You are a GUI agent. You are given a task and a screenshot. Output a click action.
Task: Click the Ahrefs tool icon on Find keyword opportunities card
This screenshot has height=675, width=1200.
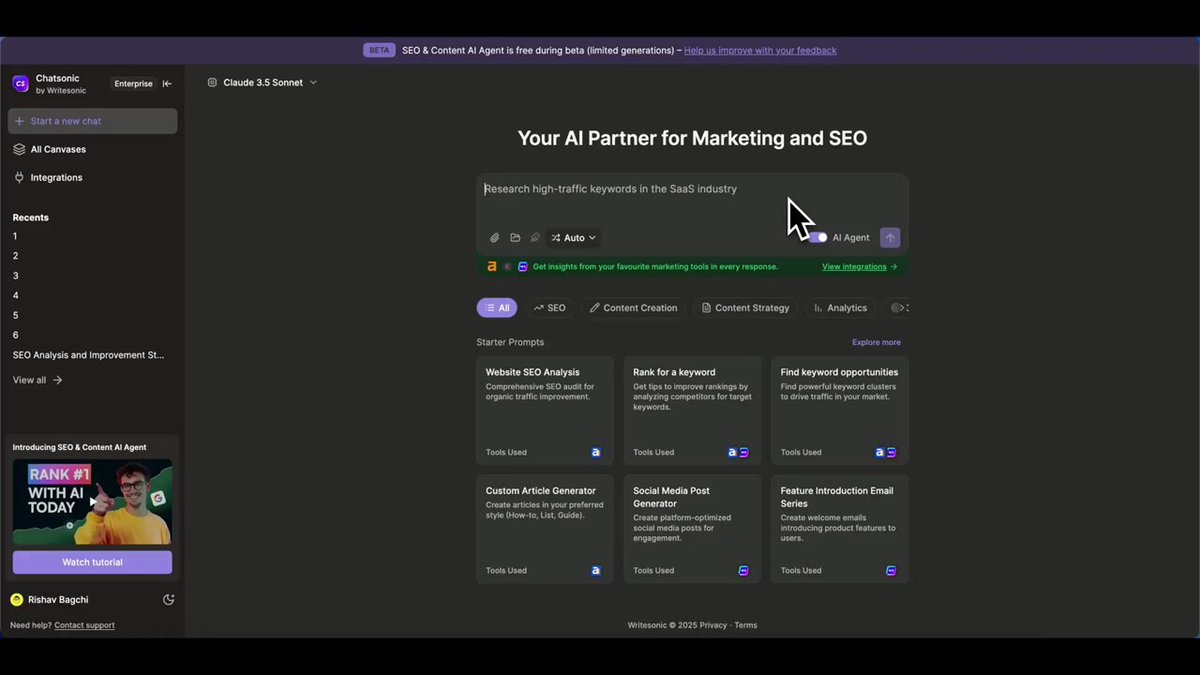tap(880, 452)
